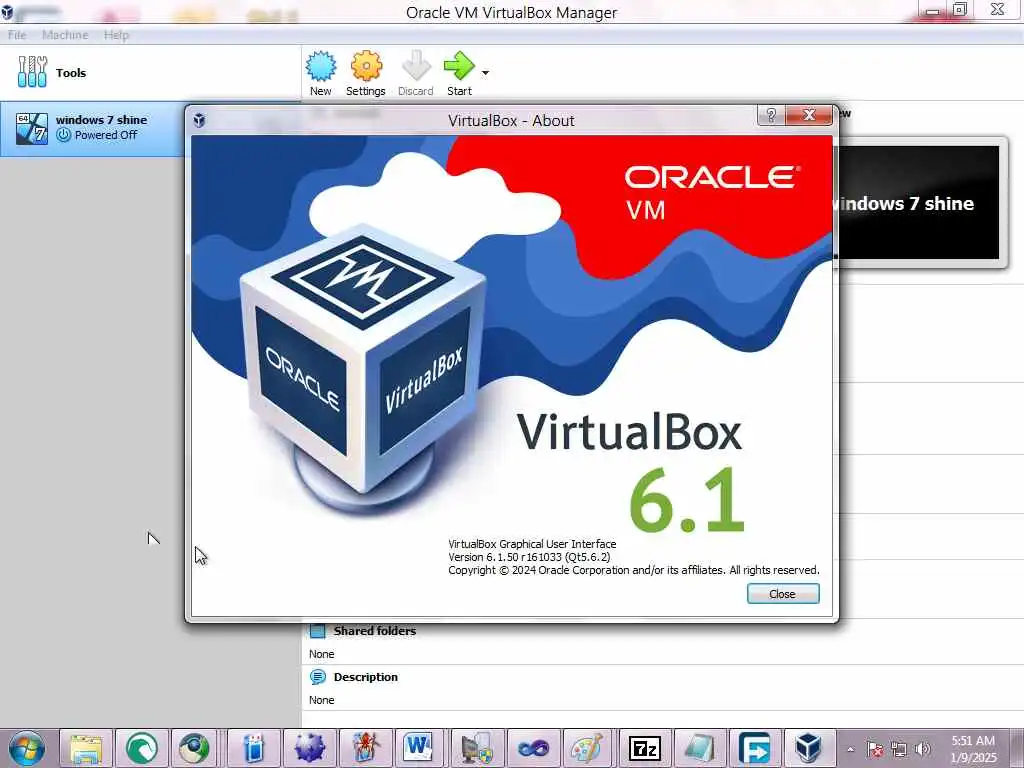Open the green swirl browser taskbar icon
1024x768 pixels.
tap(142, 748)
